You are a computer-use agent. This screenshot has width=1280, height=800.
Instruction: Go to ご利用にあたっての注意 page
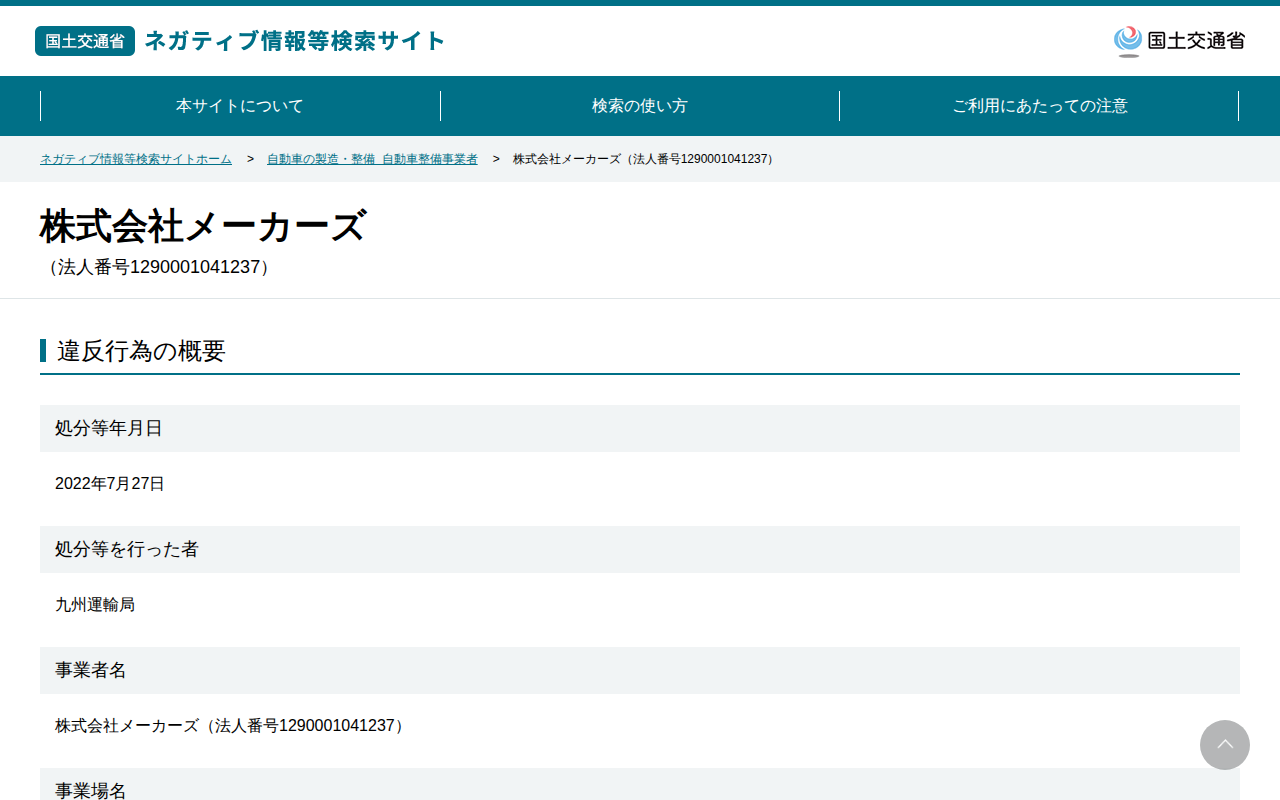(x=1040, y=106)
